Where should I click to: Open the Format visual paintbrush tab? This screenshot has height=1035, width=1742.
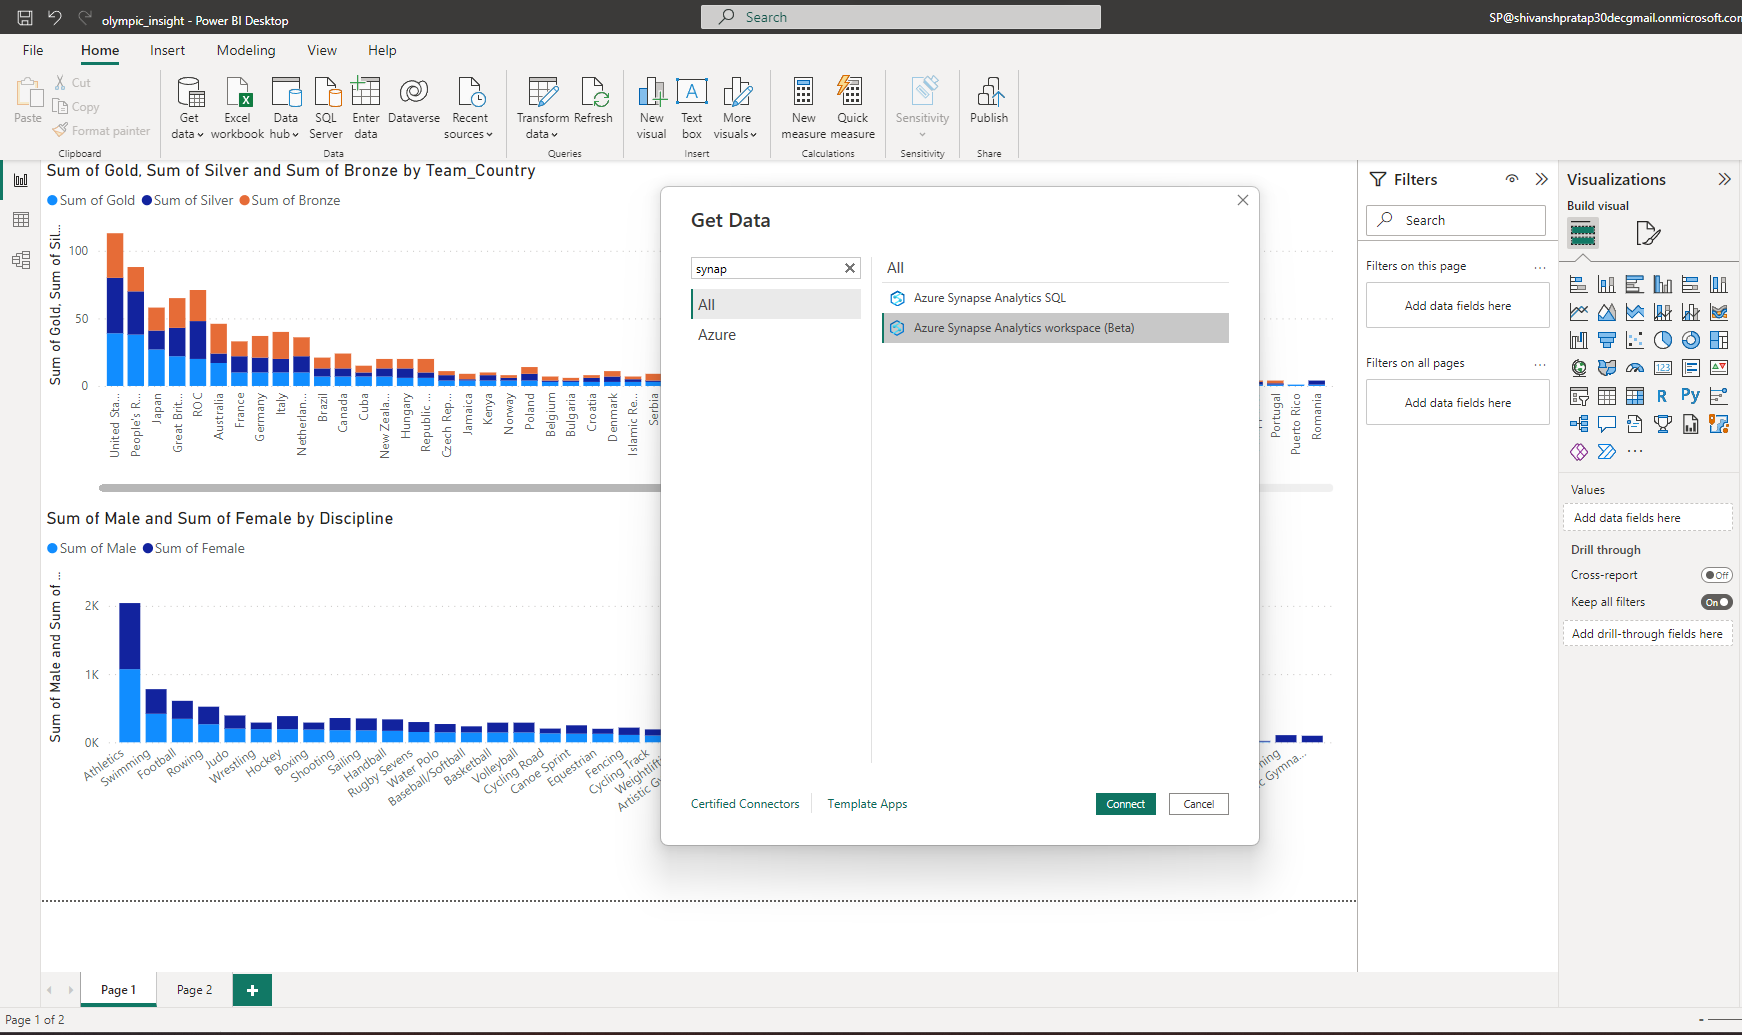click(1648, 234)
